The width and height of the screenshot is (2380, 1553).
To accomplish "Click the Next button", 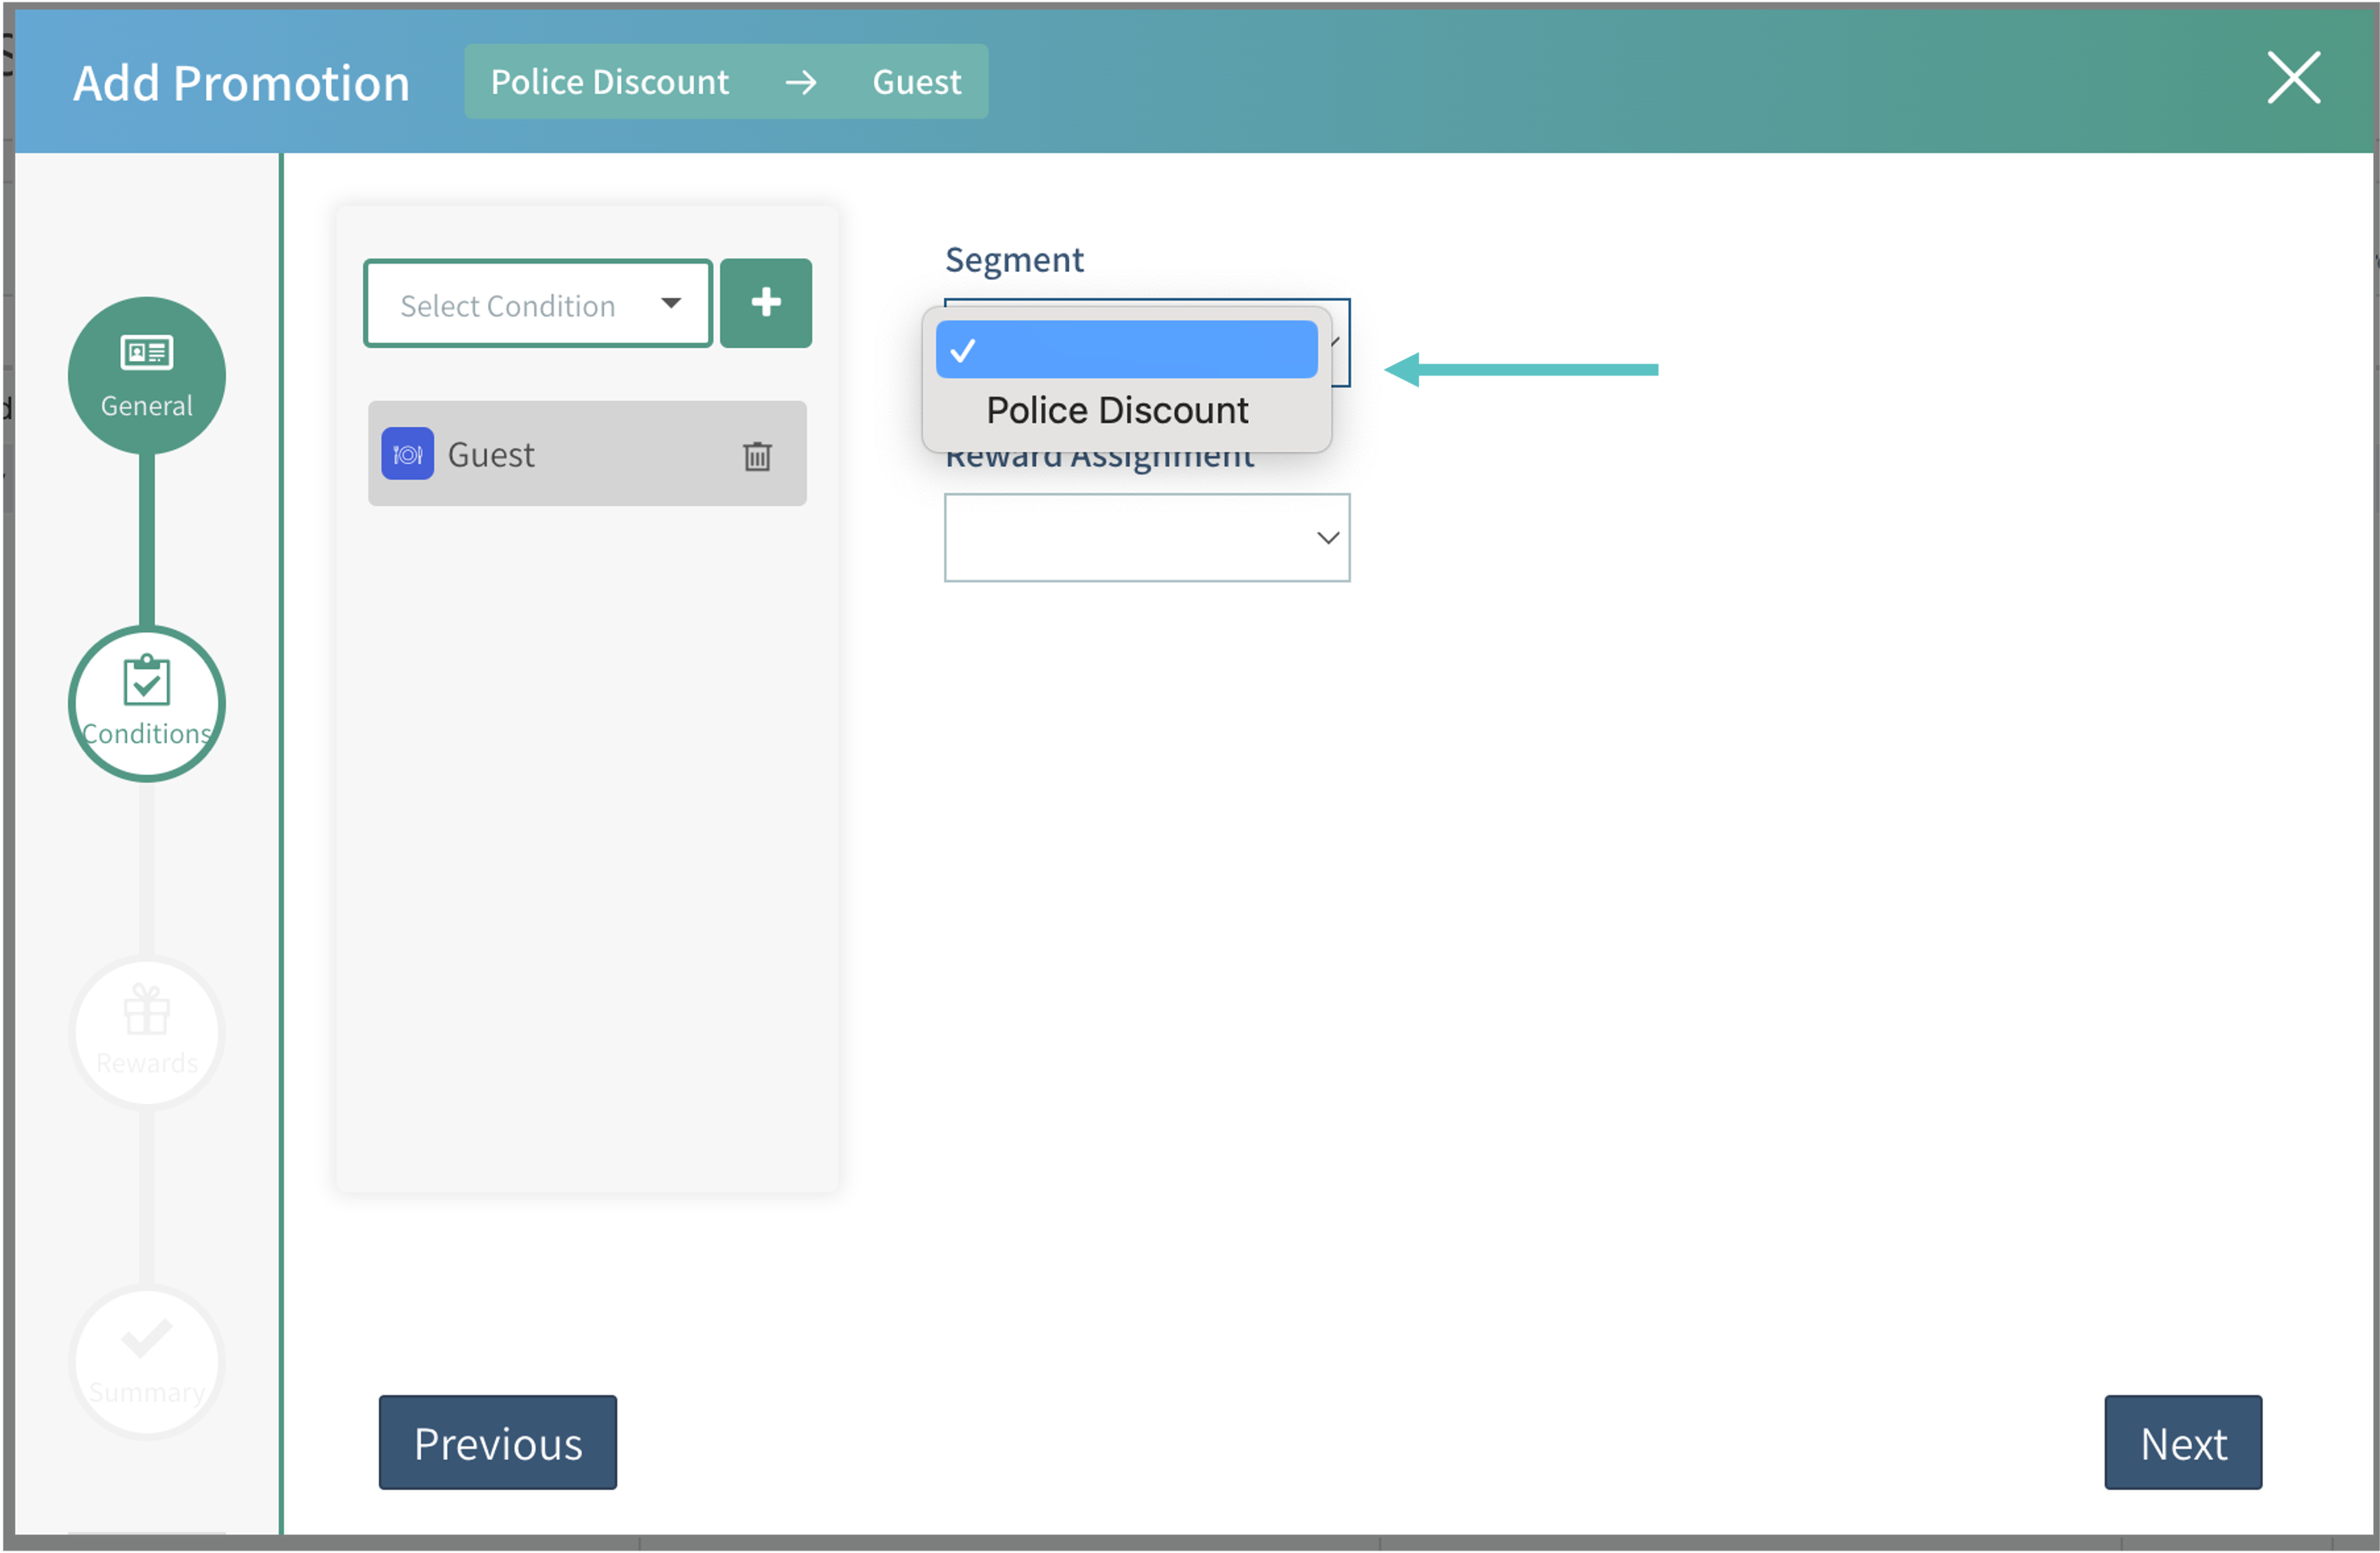I will (2182, 1443).
